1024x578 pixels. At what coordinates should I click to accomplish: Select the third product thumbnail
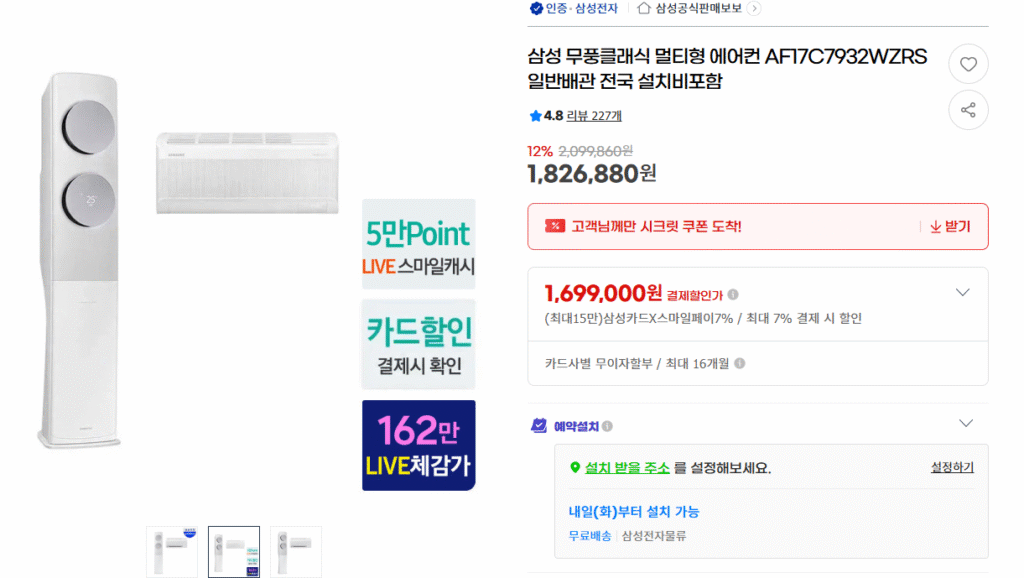[x=295, y=551]
